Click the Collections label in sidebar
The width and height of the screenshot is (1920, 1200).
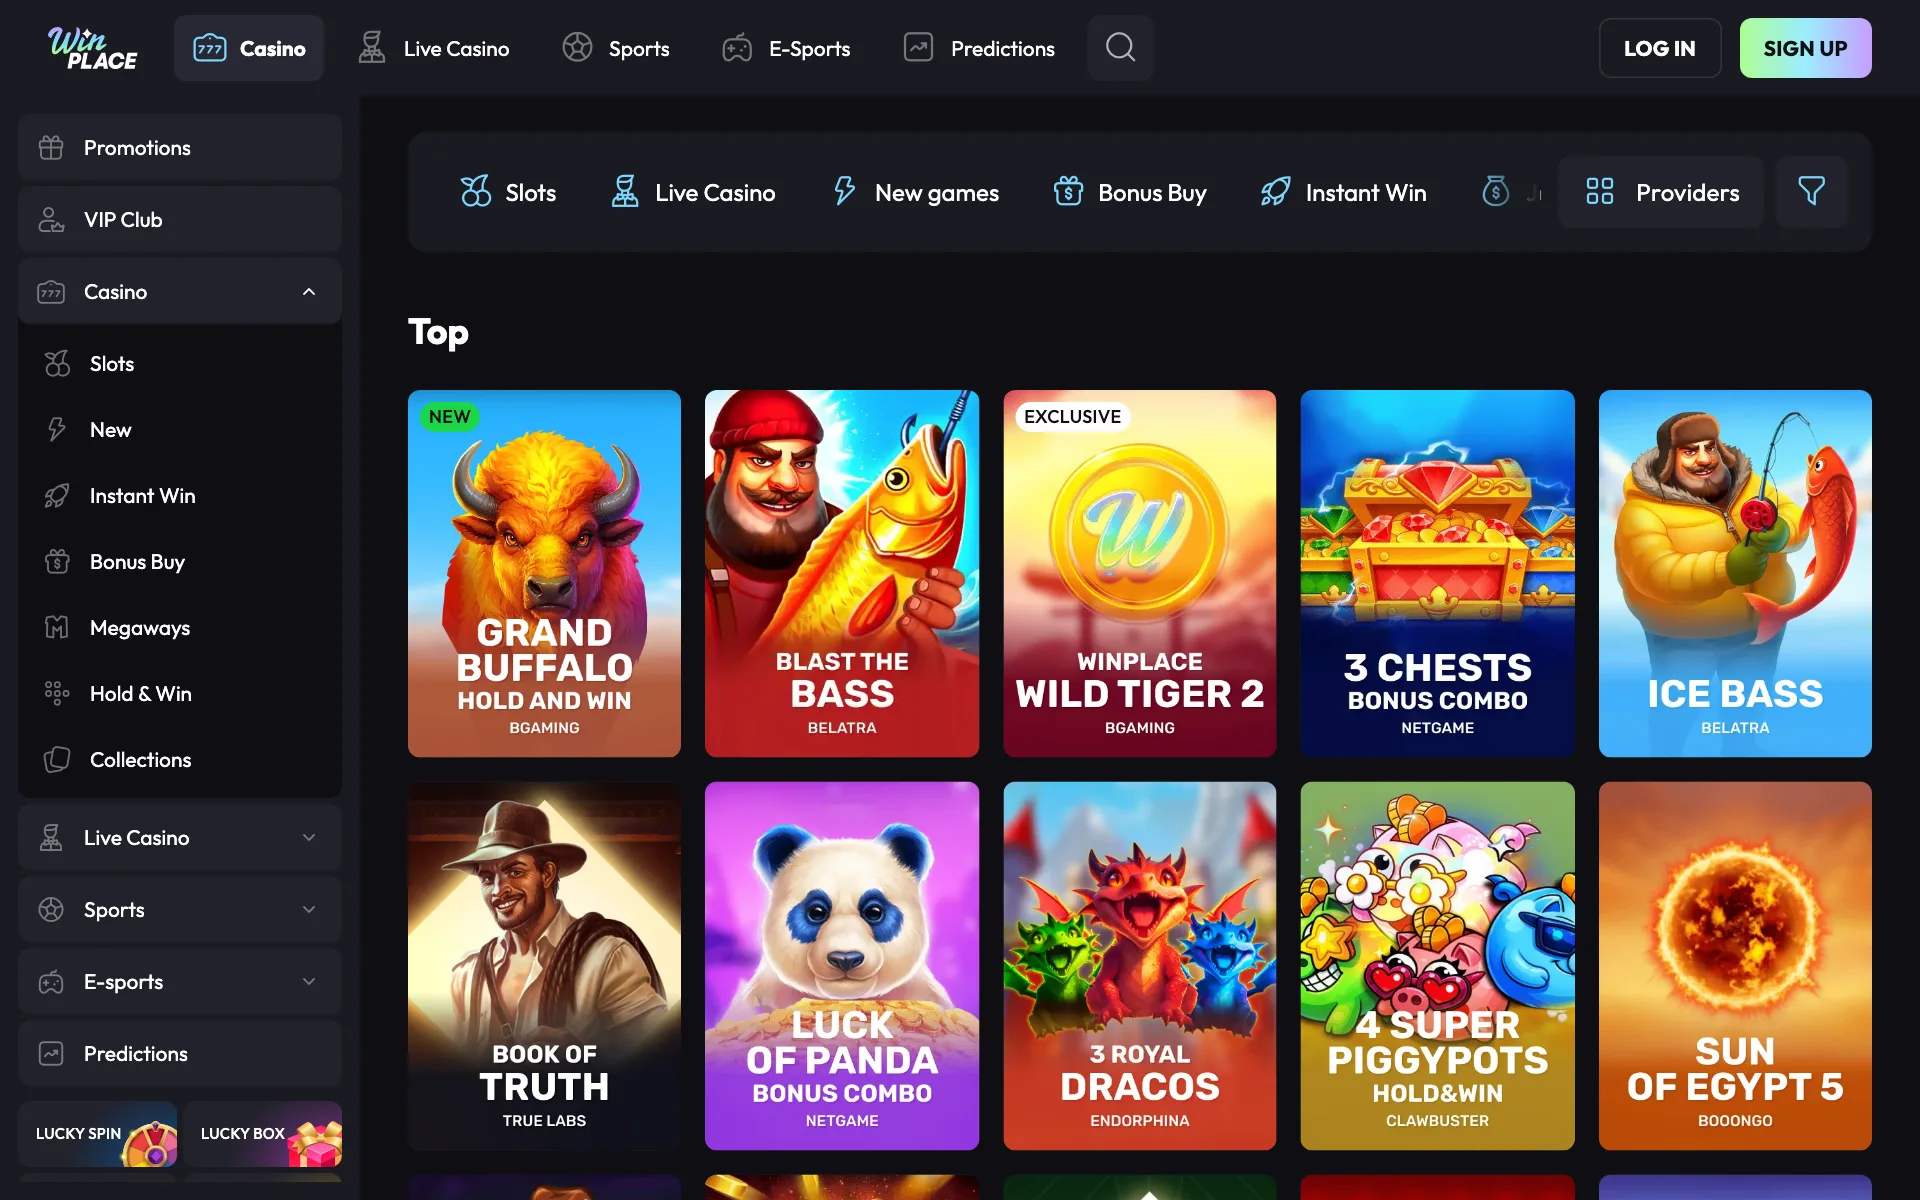[141, 760]
